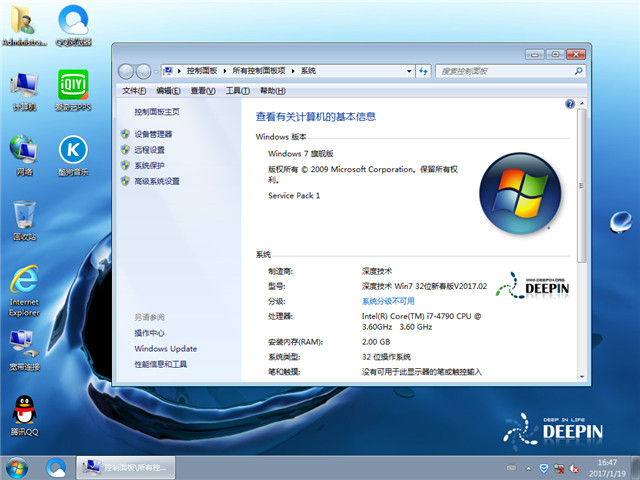Screen dimensions: 640x480
Task: Open the 工具(T) menu
Action: 238,91
